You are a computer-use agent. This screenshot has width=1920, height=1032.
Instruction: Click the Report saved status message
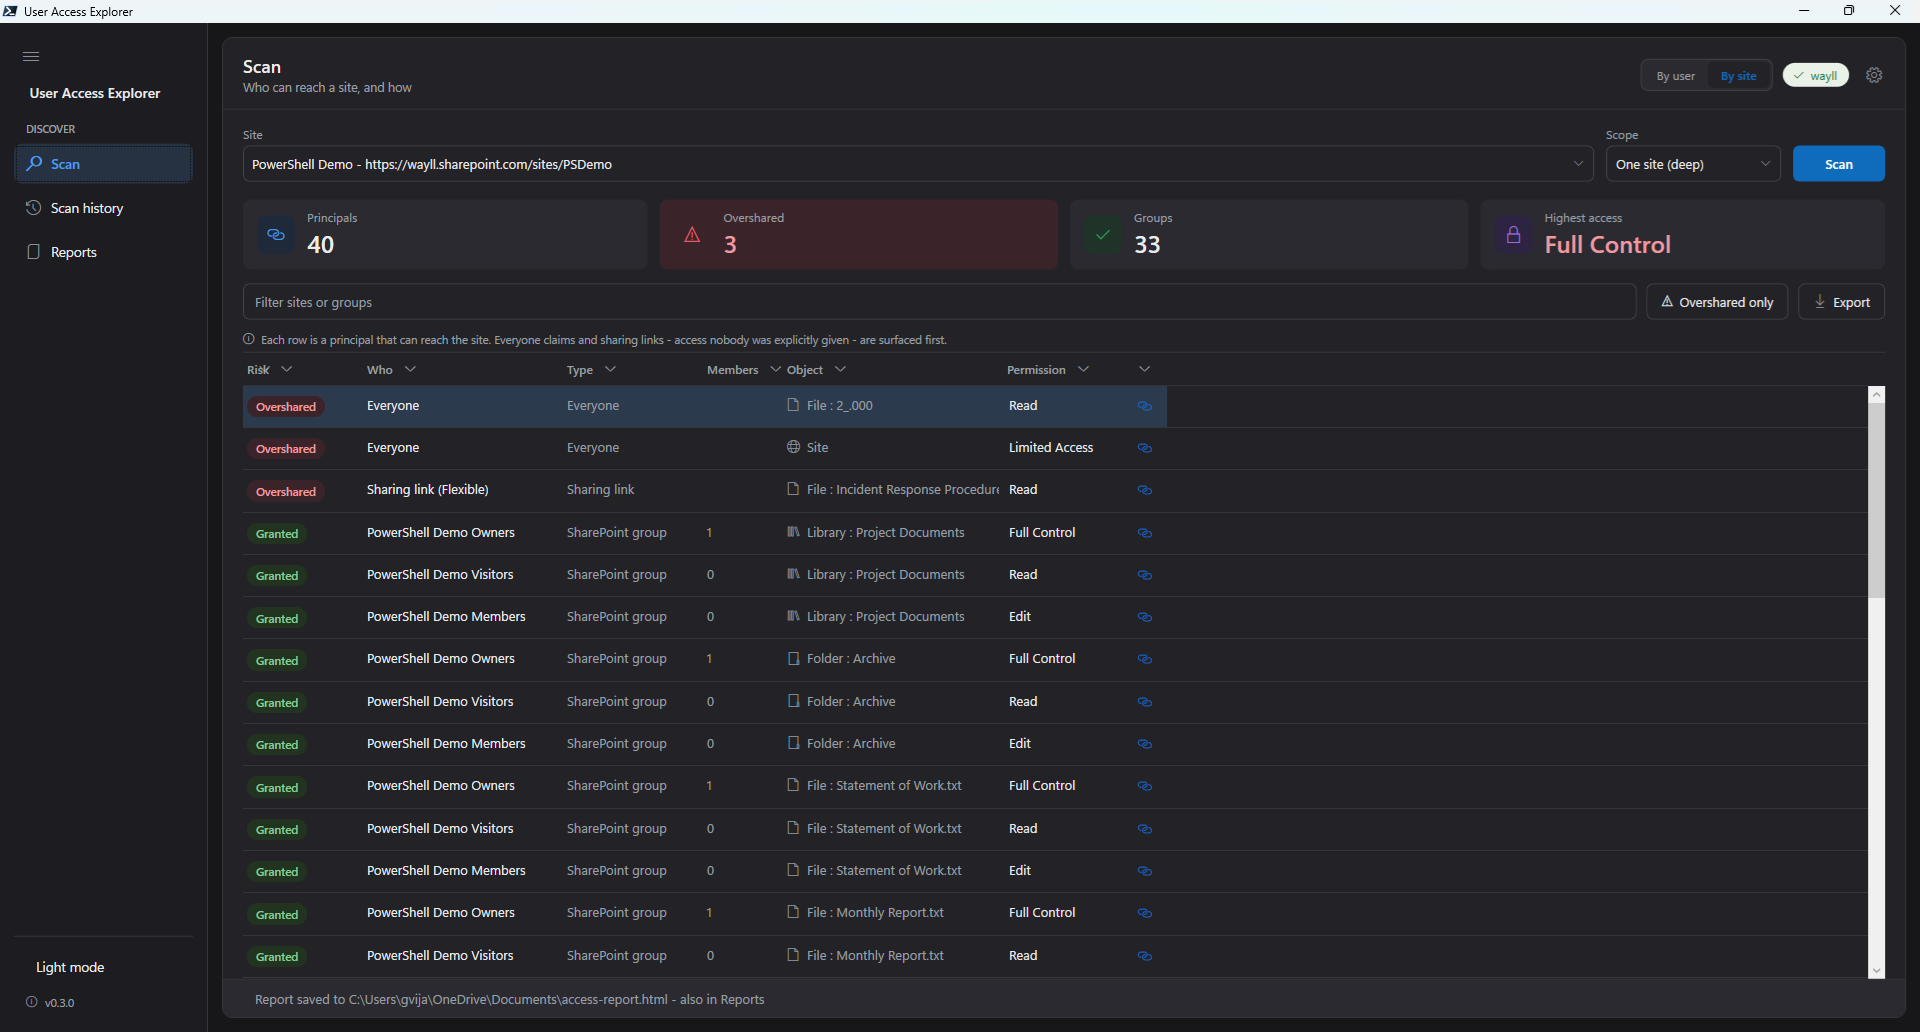click(509, 999)
